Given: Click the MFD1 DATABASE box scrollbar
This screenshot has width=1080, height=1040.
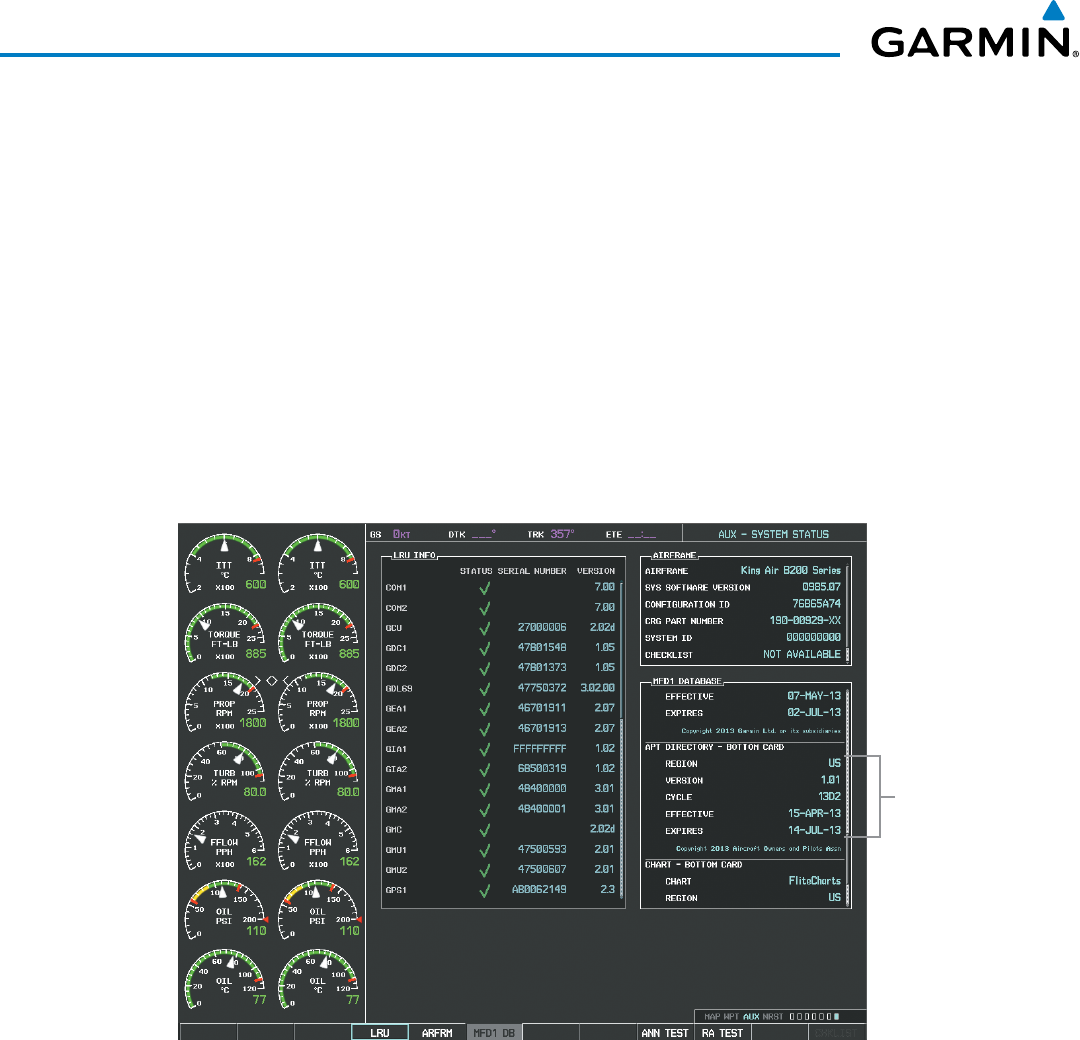Looking at the screenshot, I should 847,797.
